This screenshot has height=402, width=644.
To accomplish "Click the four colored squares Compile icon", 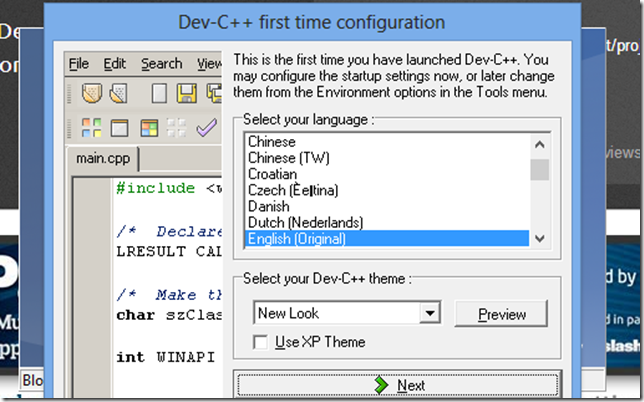I will (x=92, y=128).
